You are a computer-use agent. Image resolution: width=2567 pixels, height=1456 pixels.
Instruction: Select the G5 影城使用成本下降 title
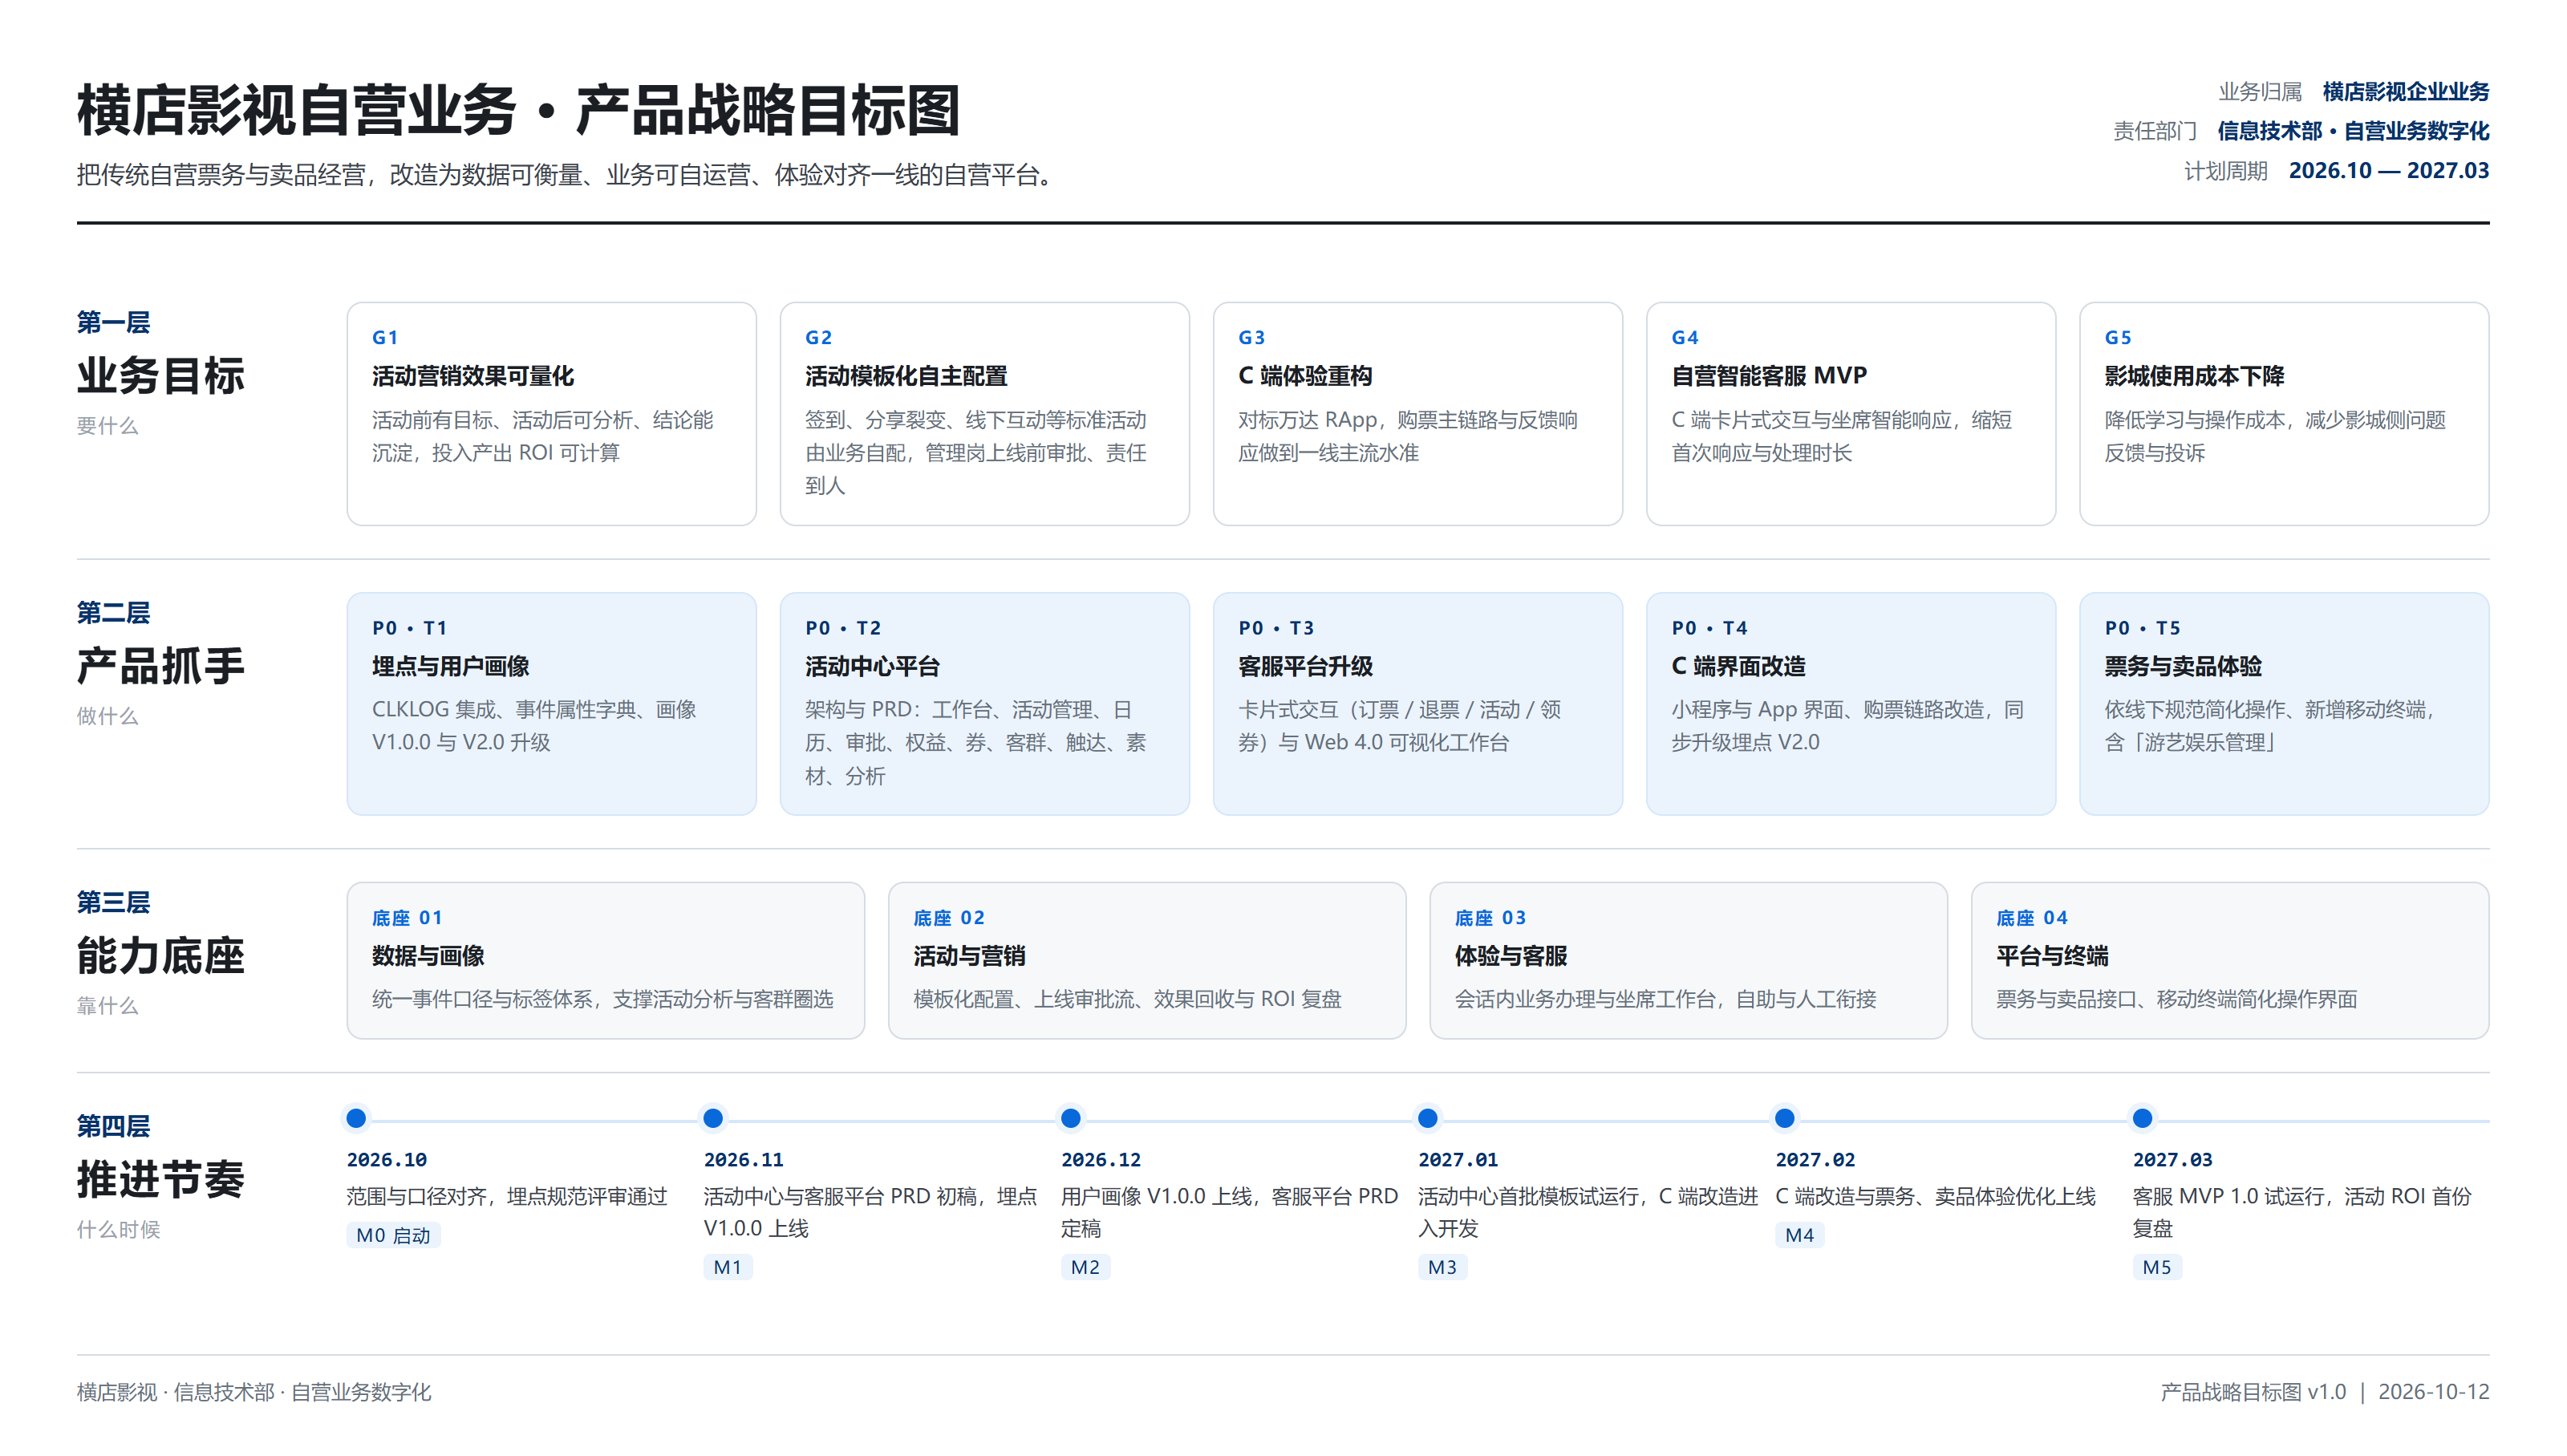click(2194, 376)
